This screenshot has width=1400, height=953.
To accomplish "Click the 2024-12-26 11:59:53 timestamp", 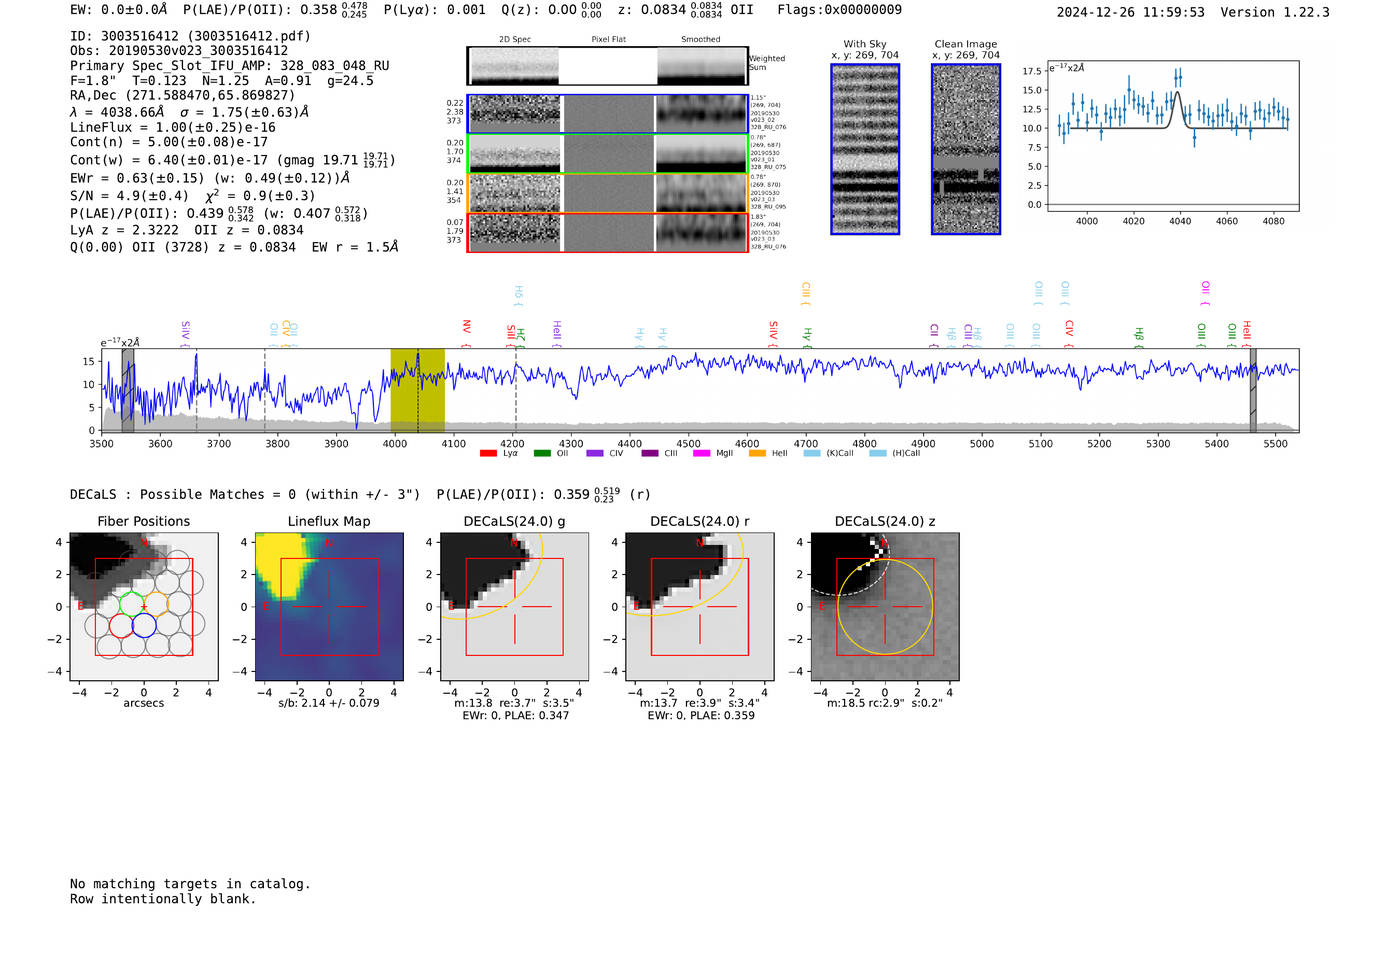I will pyautogui.click(x=1130, y=12).
